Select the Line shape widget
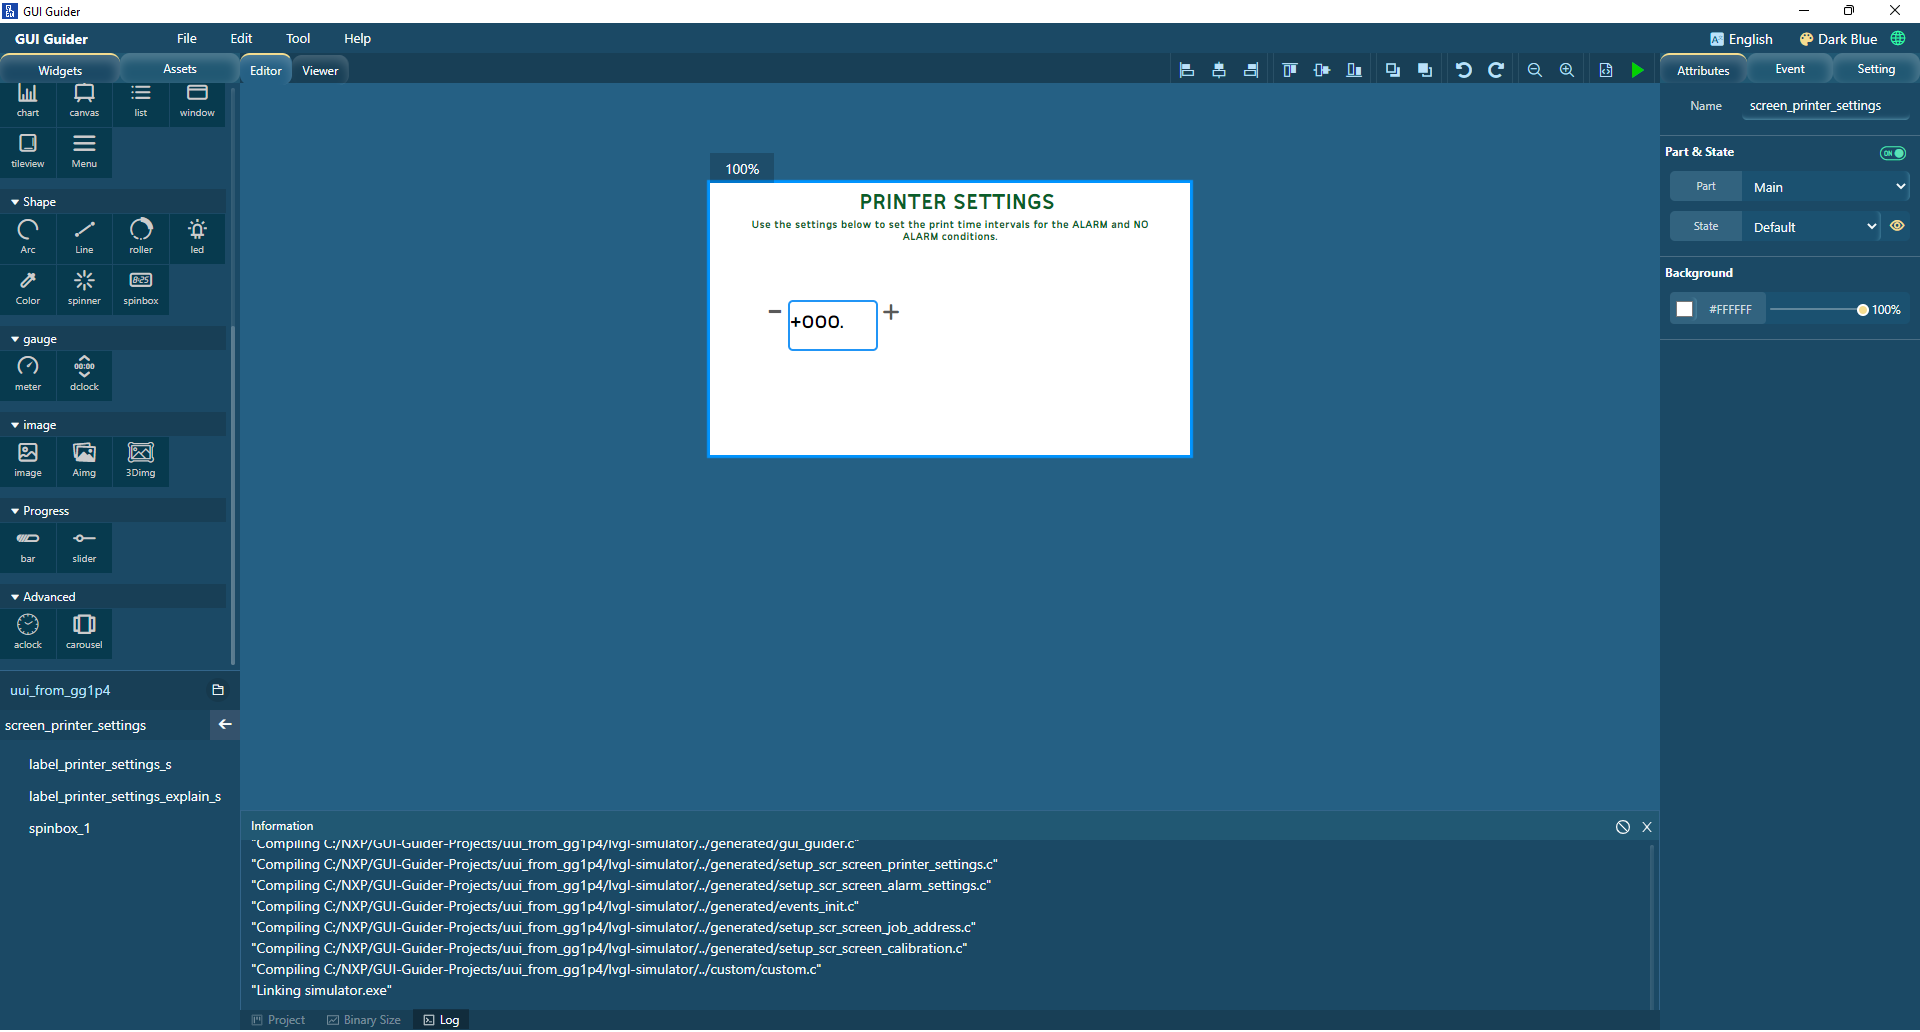The width and height of the screenshot is (1920, 1032). [84, 238]
